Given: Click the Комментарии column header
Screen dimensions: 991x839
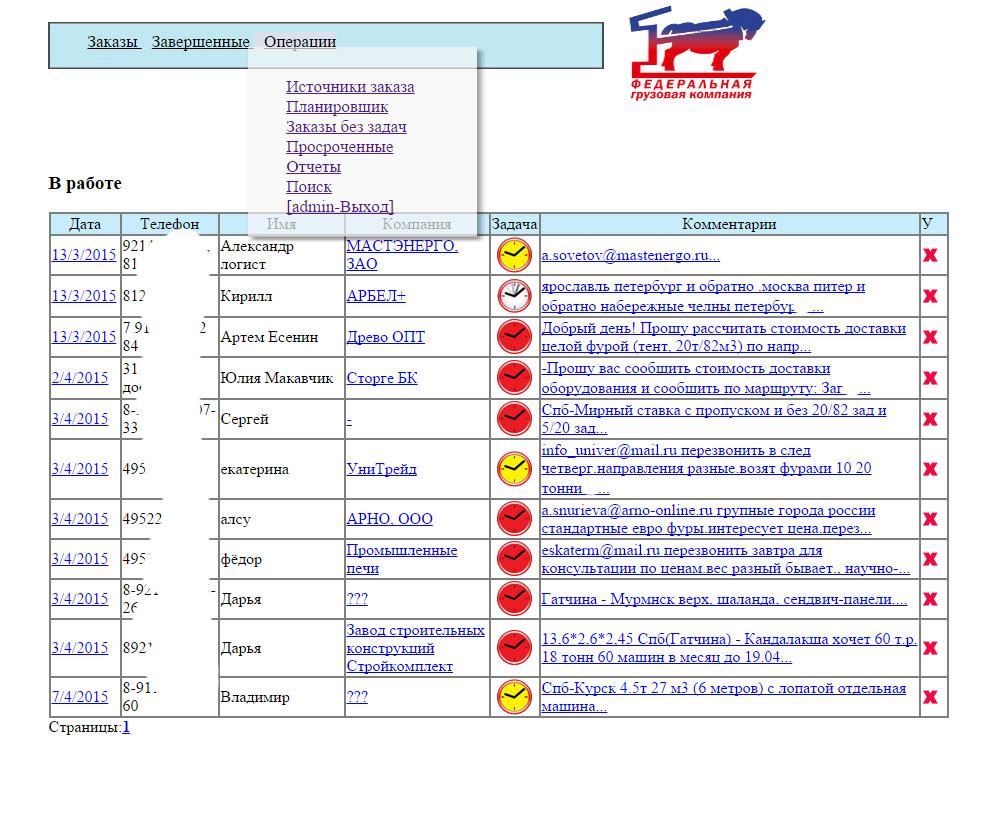Looking at the screenshot, I should click(729, 224).
